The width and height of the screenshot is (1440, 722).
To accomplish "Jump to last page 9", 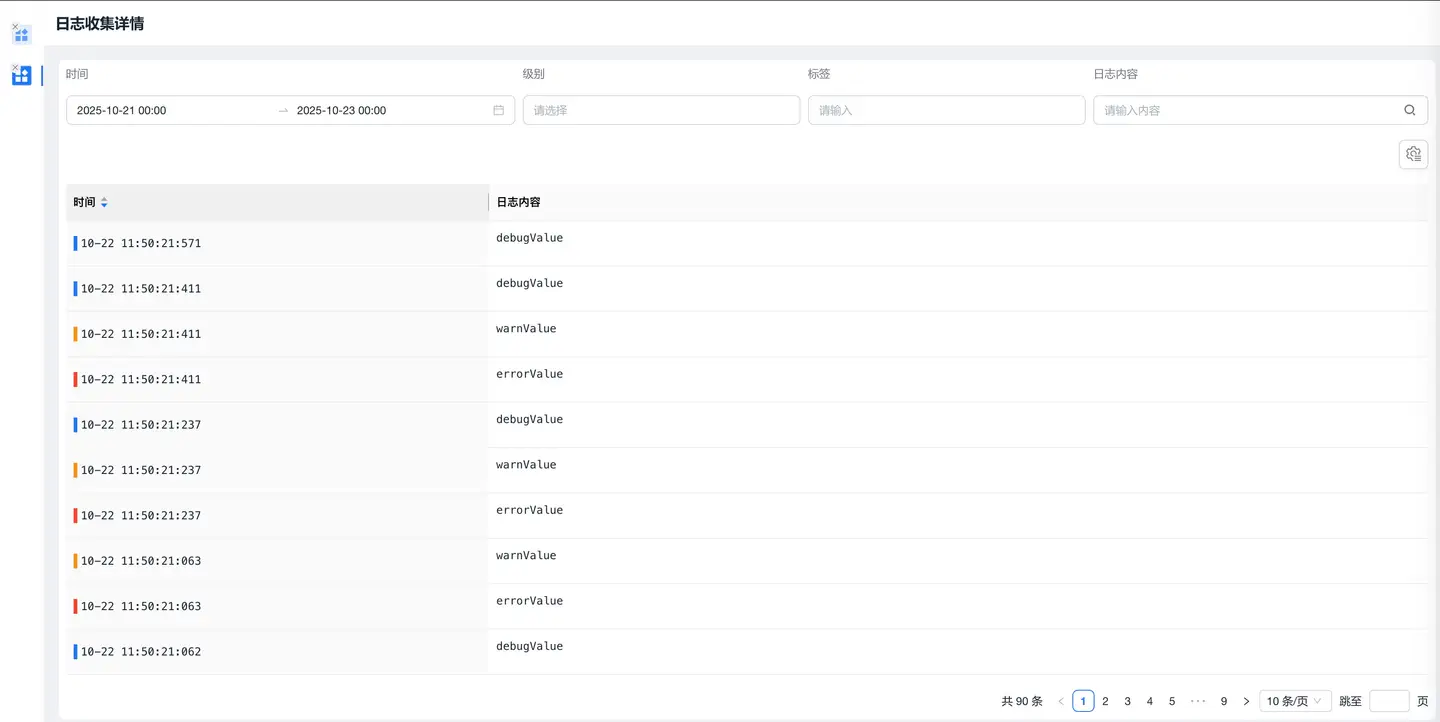I will [x=1223, y=701].
